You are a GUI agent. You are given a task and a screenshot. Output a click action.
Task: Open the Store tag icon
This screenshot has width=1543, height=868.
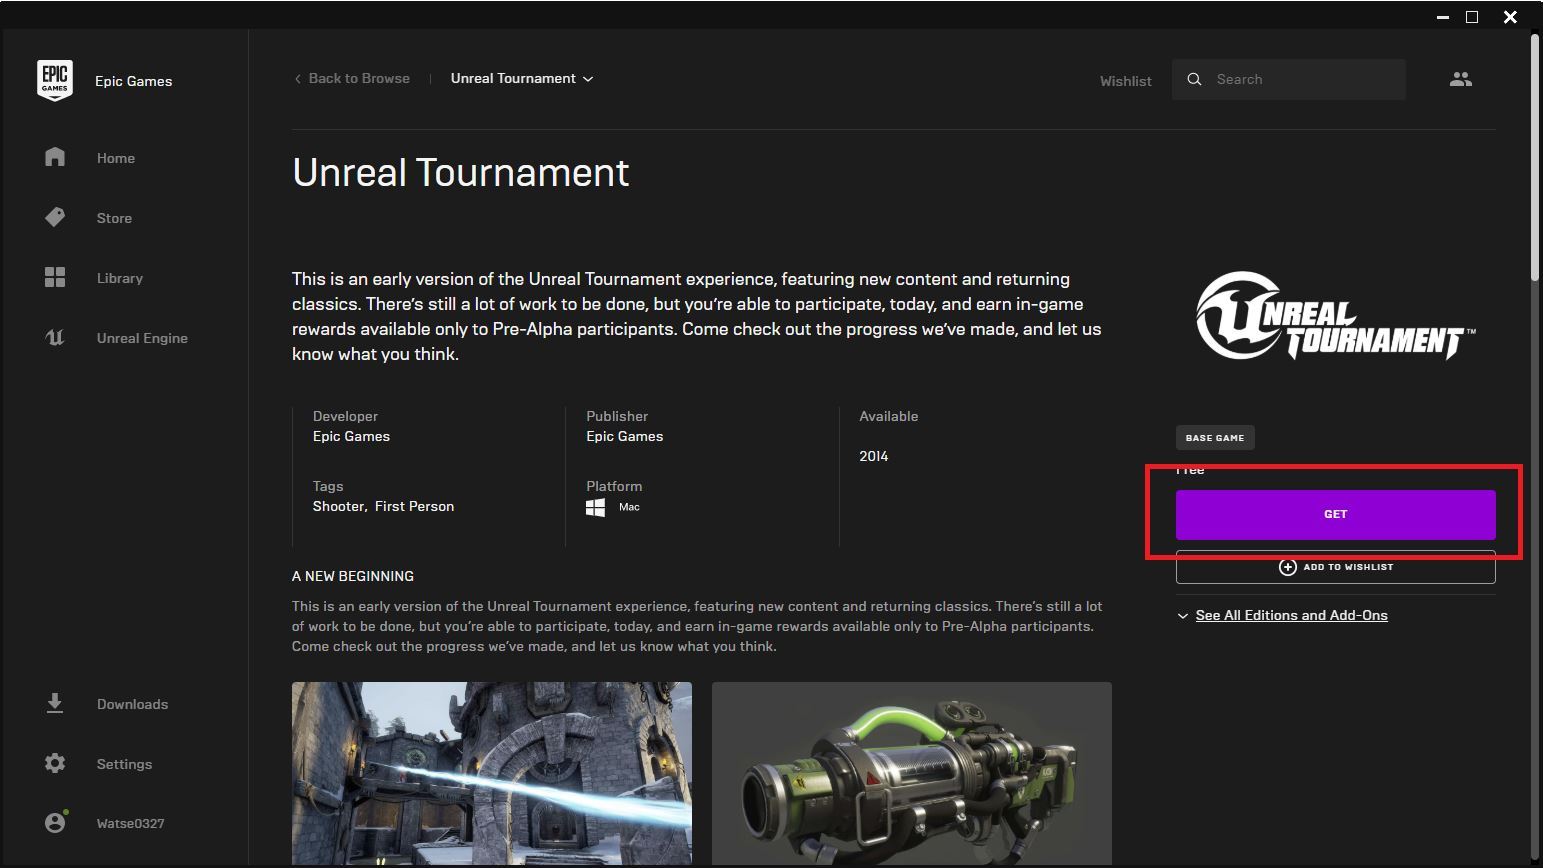(55, 217)
